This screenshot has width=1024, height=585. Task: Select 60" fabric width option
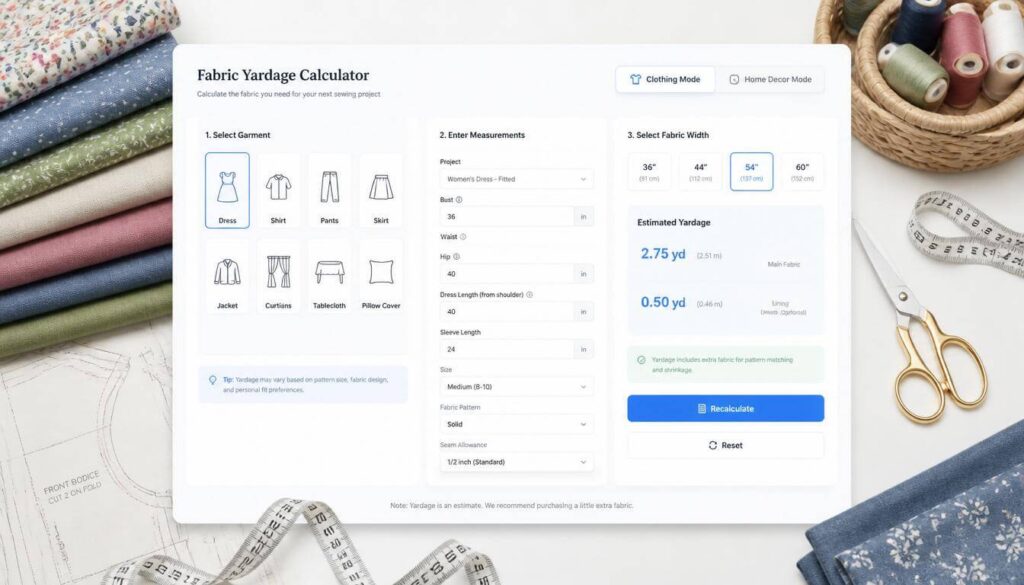(x=803, y=172)
